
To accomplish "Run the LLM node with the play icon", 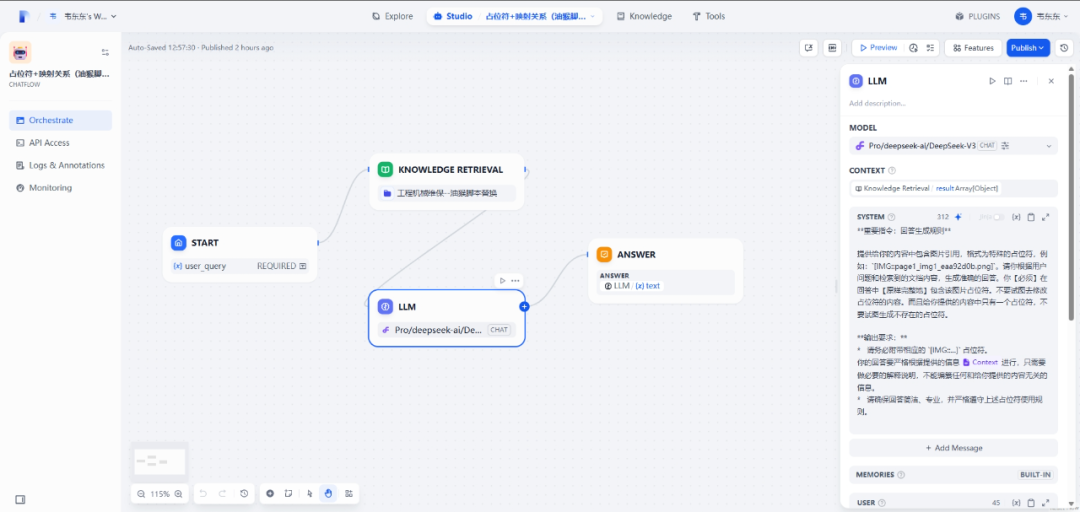I will (x=992, y=81).
